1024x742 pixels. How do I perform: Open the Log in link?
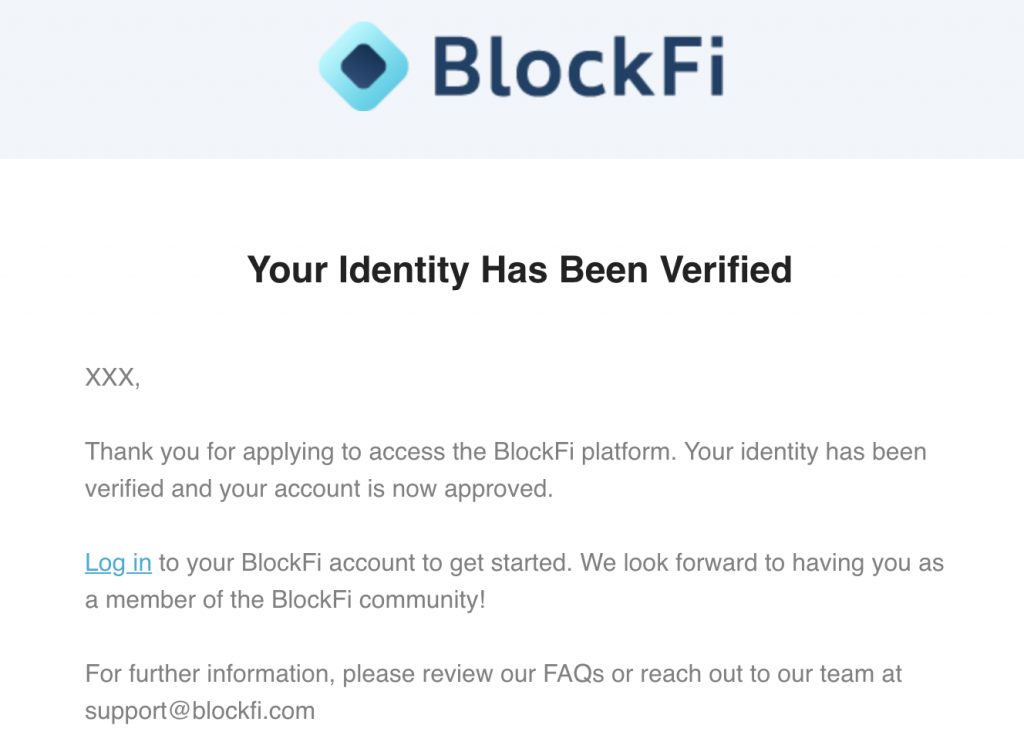[118, 562]
